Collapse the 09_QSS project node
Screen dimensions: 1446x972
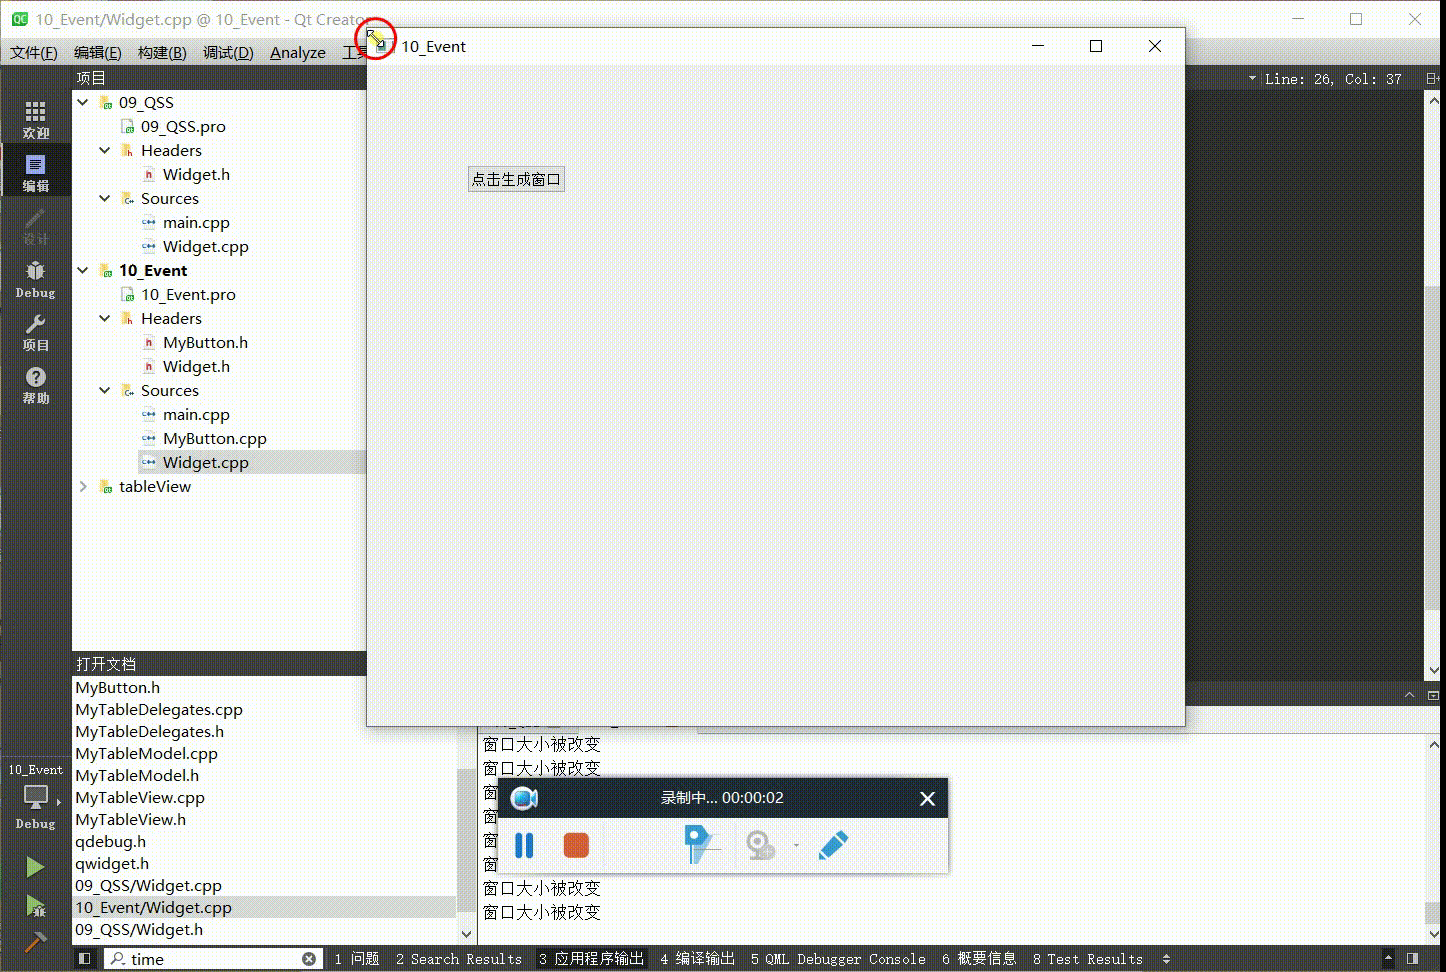[83, 102]
